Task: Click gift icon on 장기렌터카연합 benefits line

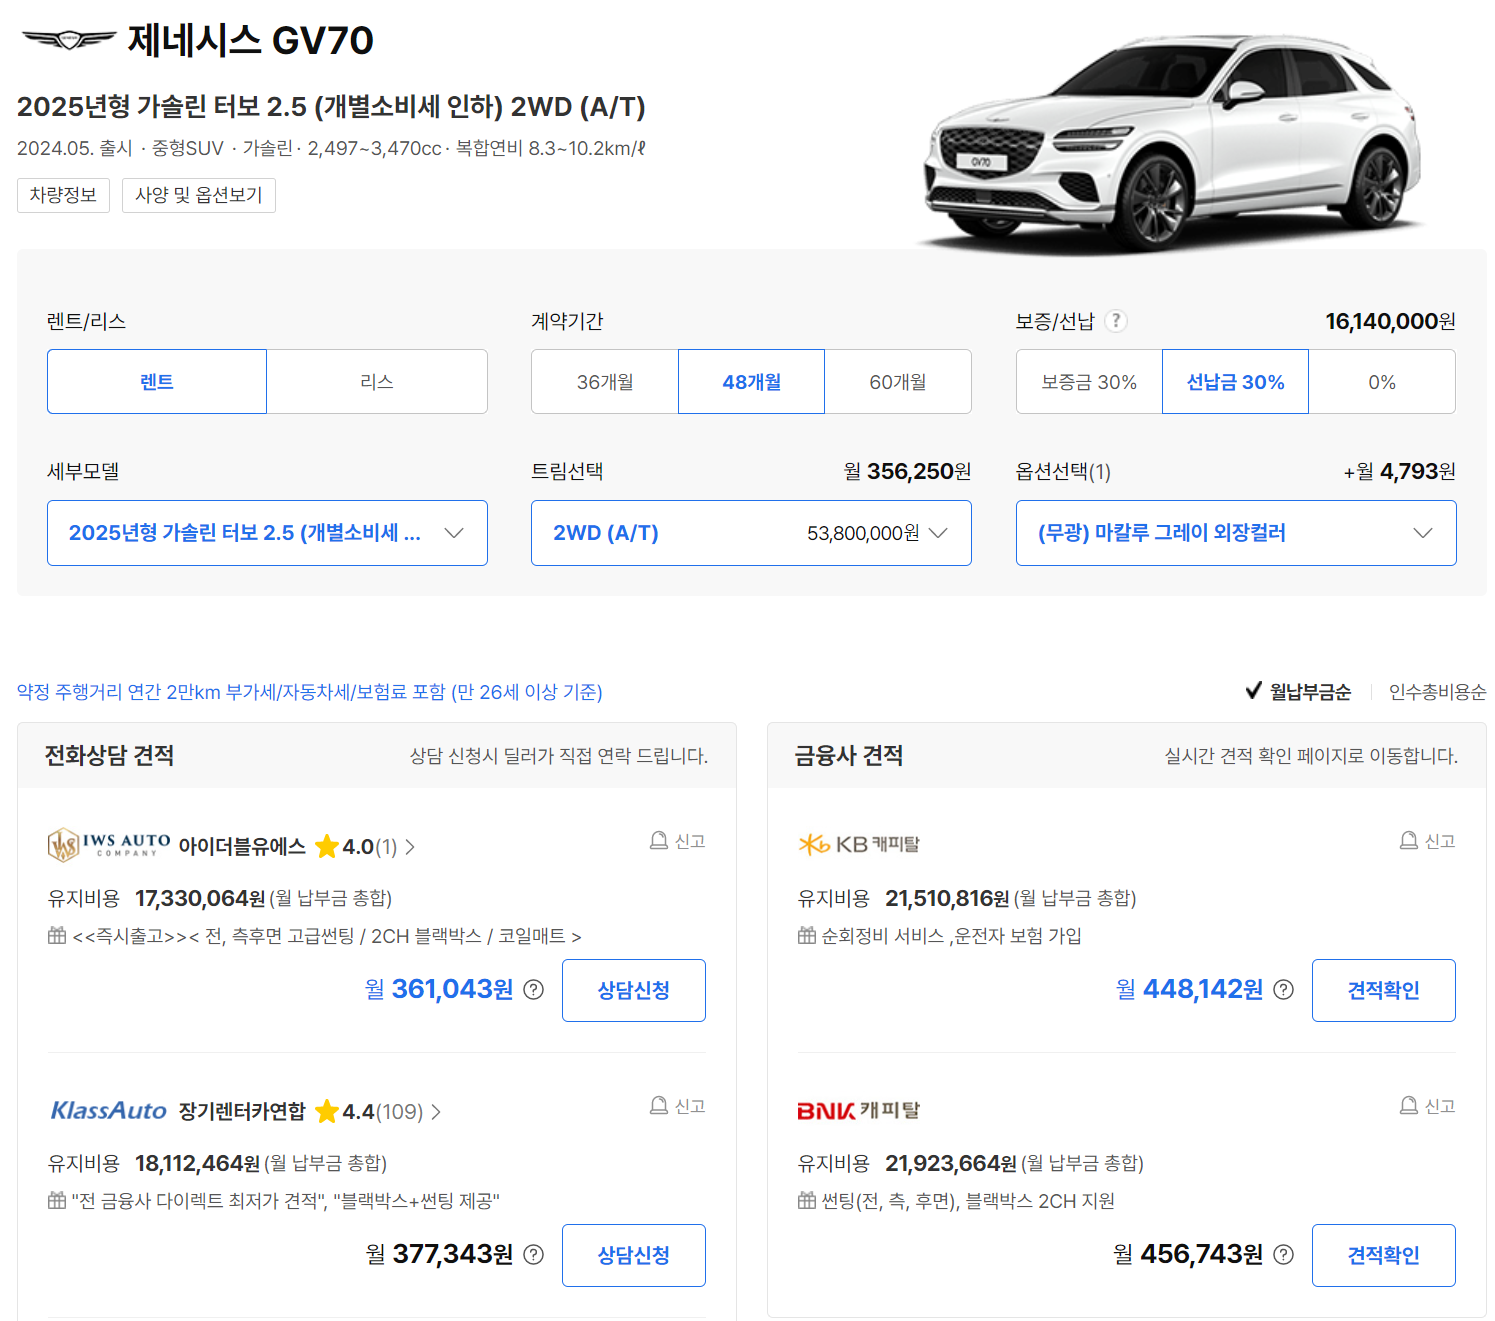Action: point(57,1201)
